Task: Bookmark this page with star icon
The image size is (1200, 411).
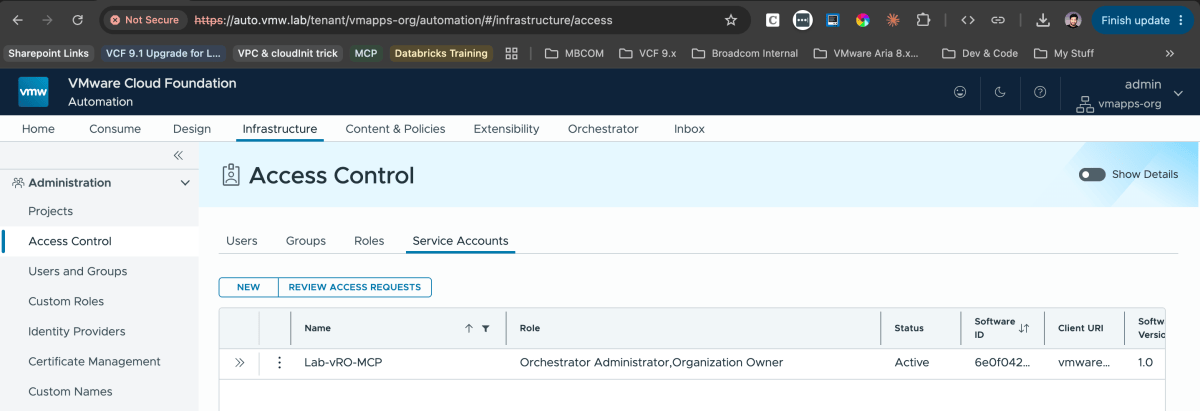Action: 731,20
